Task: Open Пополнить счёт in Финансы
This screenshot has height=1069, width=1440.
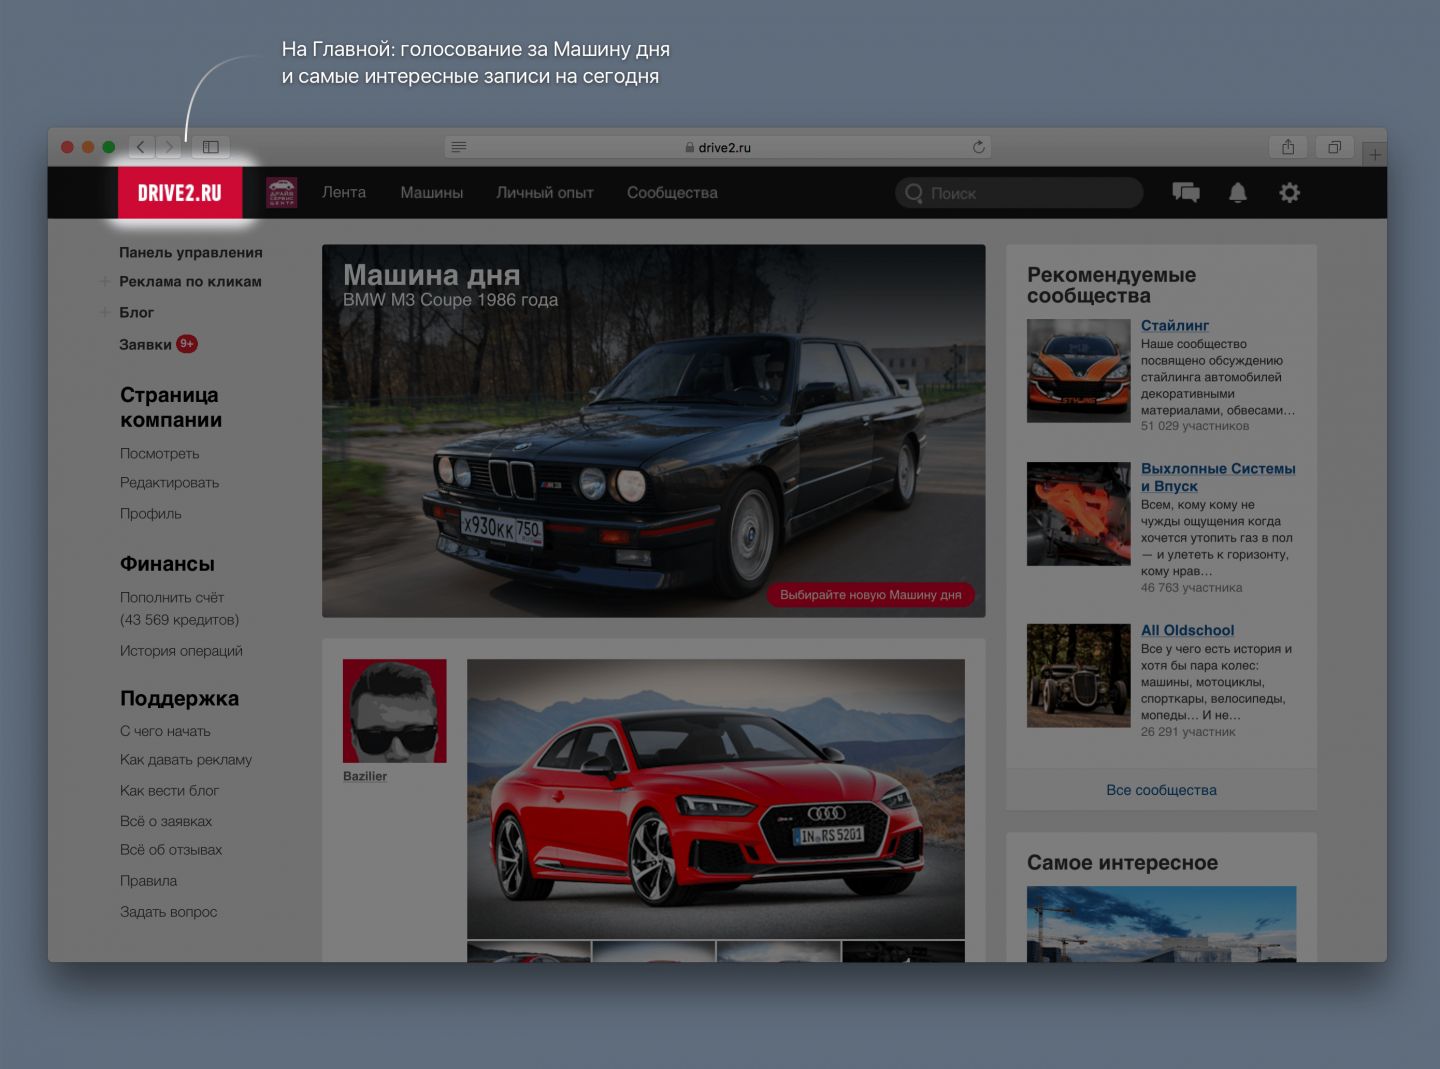Action: 172,598
